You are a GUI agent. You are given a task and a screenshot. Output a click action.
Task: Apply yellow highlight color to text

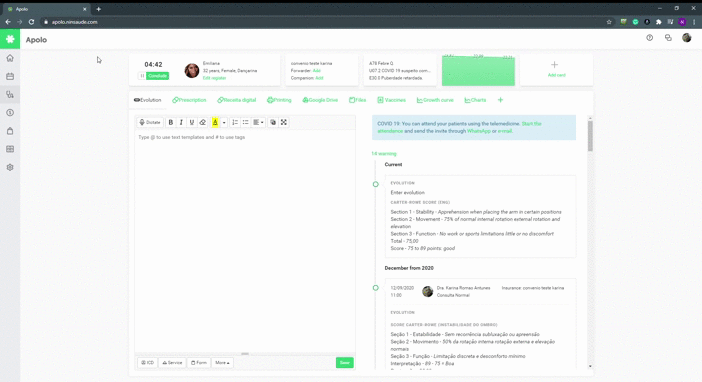tap(215, 122)
